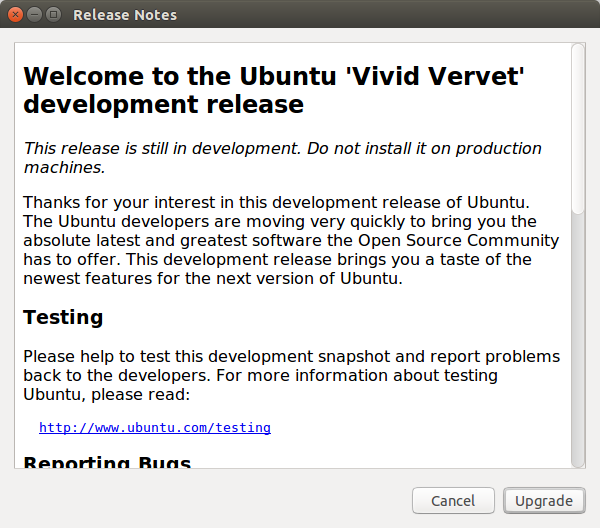Select the 'Testing' section heading
This screenshot has width=600, height=528.
[63, 318]
